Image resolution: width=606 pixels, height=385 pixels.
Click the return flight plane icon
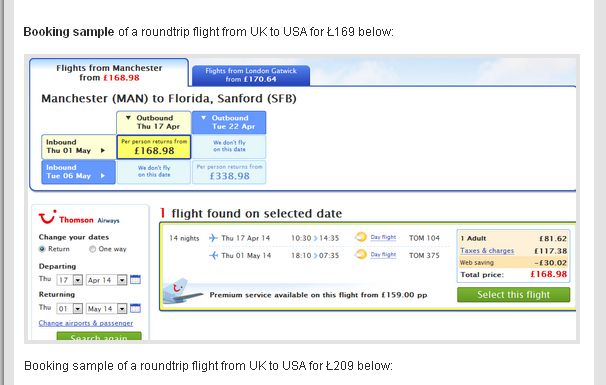[213, 255]
